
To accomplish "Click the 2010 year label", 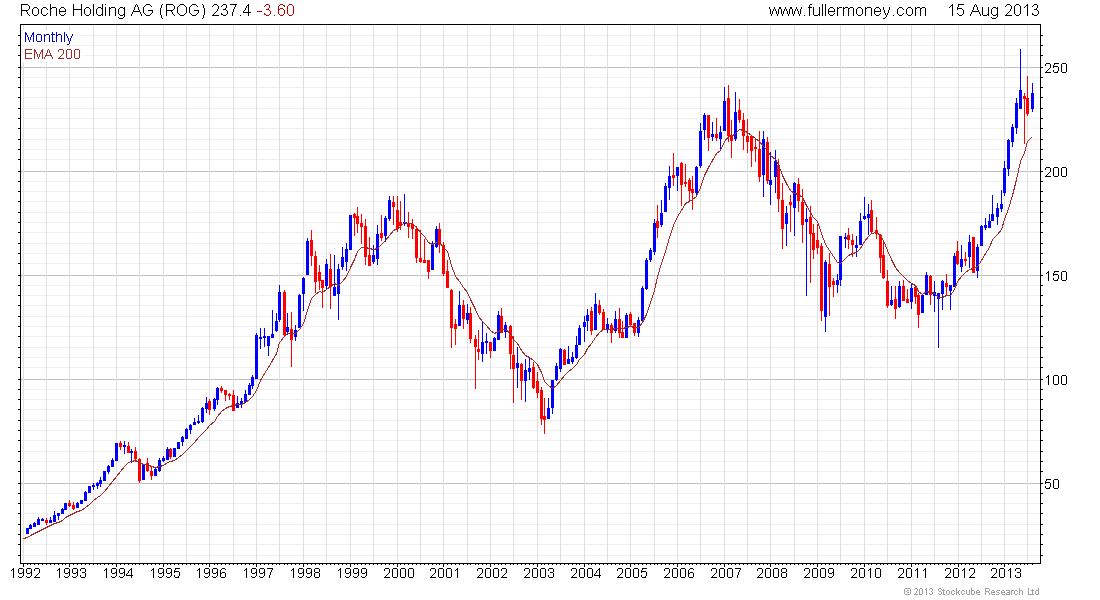I will [866, 573].
